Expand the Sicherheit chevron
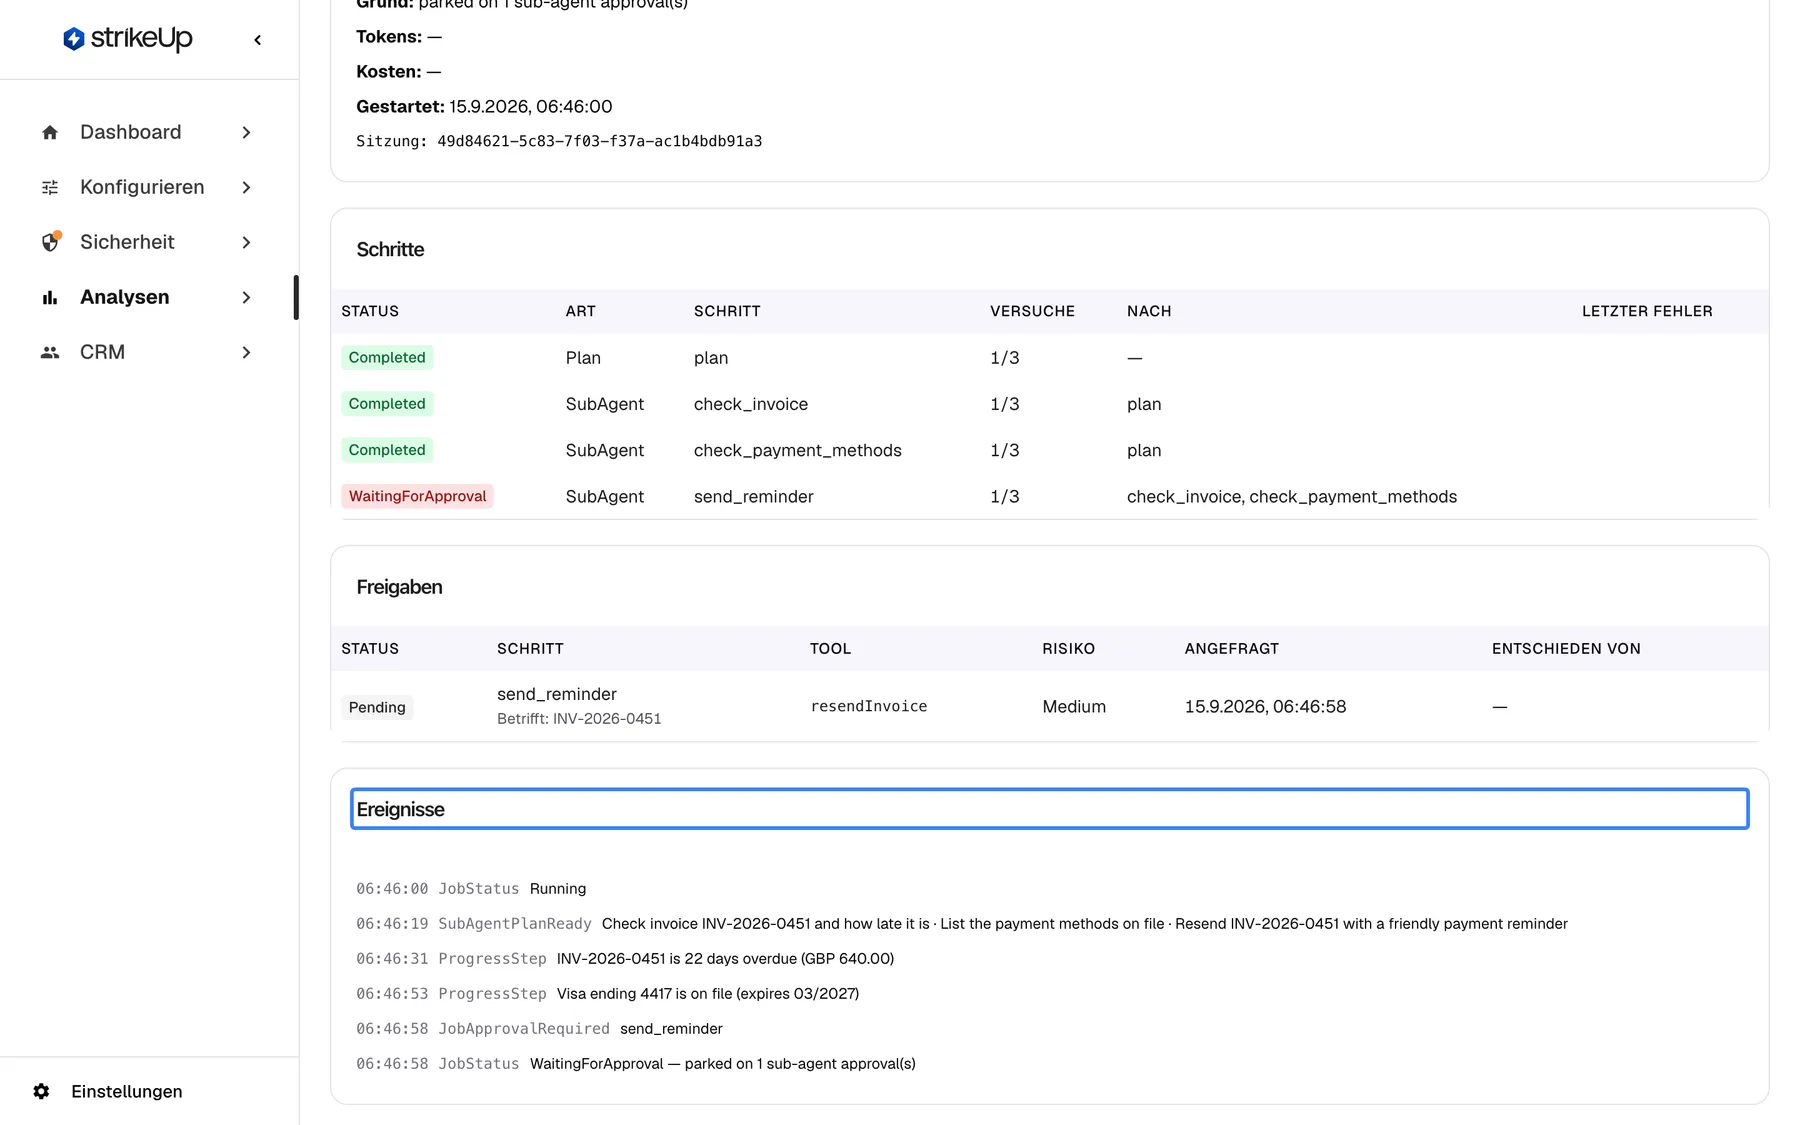Viewport: 1800px width, 1125px height. [x=246, y=242]
